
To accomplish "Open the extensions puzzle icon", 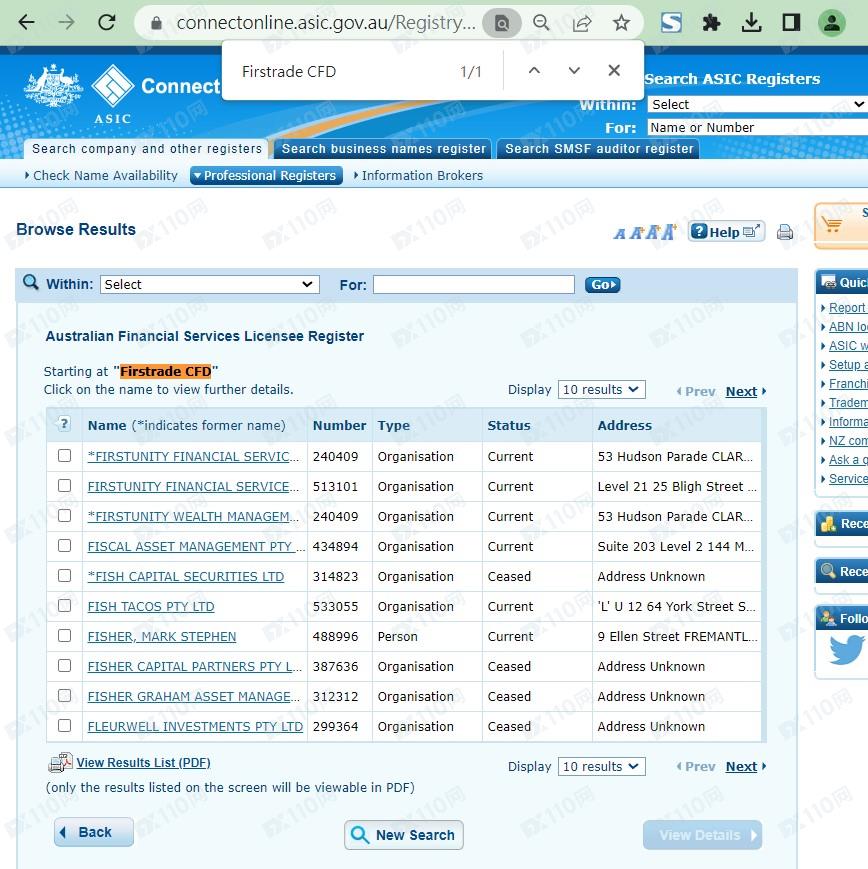I will pyautogui.click(x=711, y=23).
